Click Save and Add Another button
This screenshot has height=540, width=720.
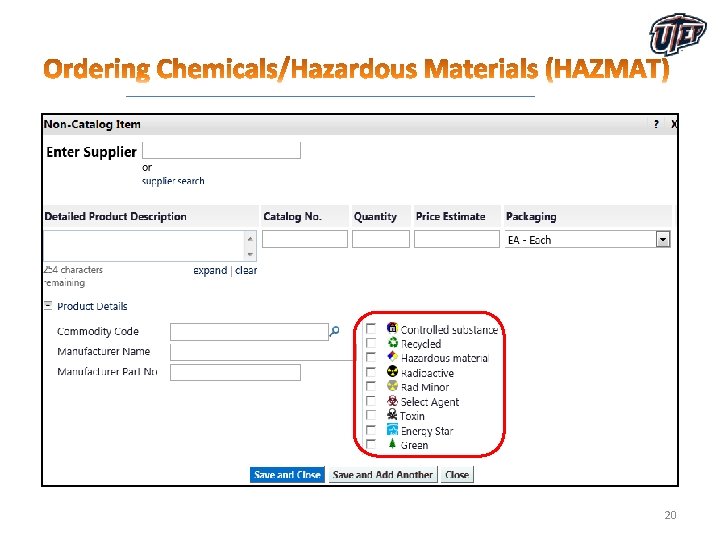tap(383, 475)
